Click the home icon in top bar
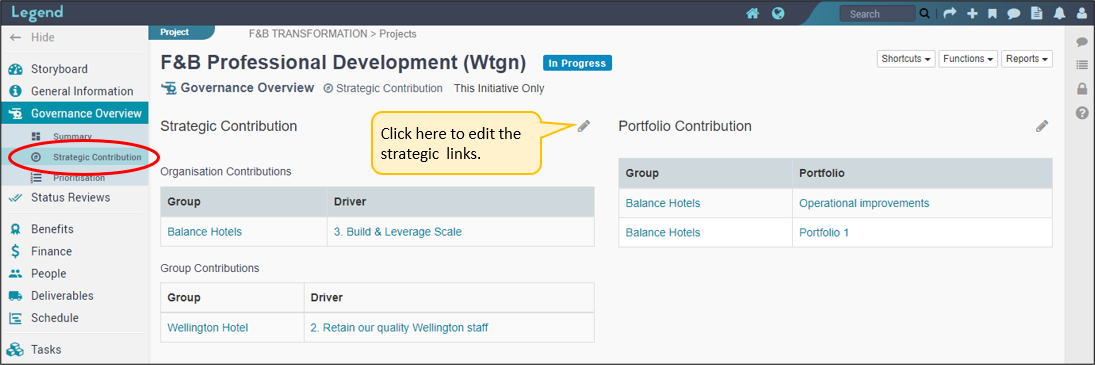The width and height of the screenshot is (1095, 365). click(x=752, y=13)
